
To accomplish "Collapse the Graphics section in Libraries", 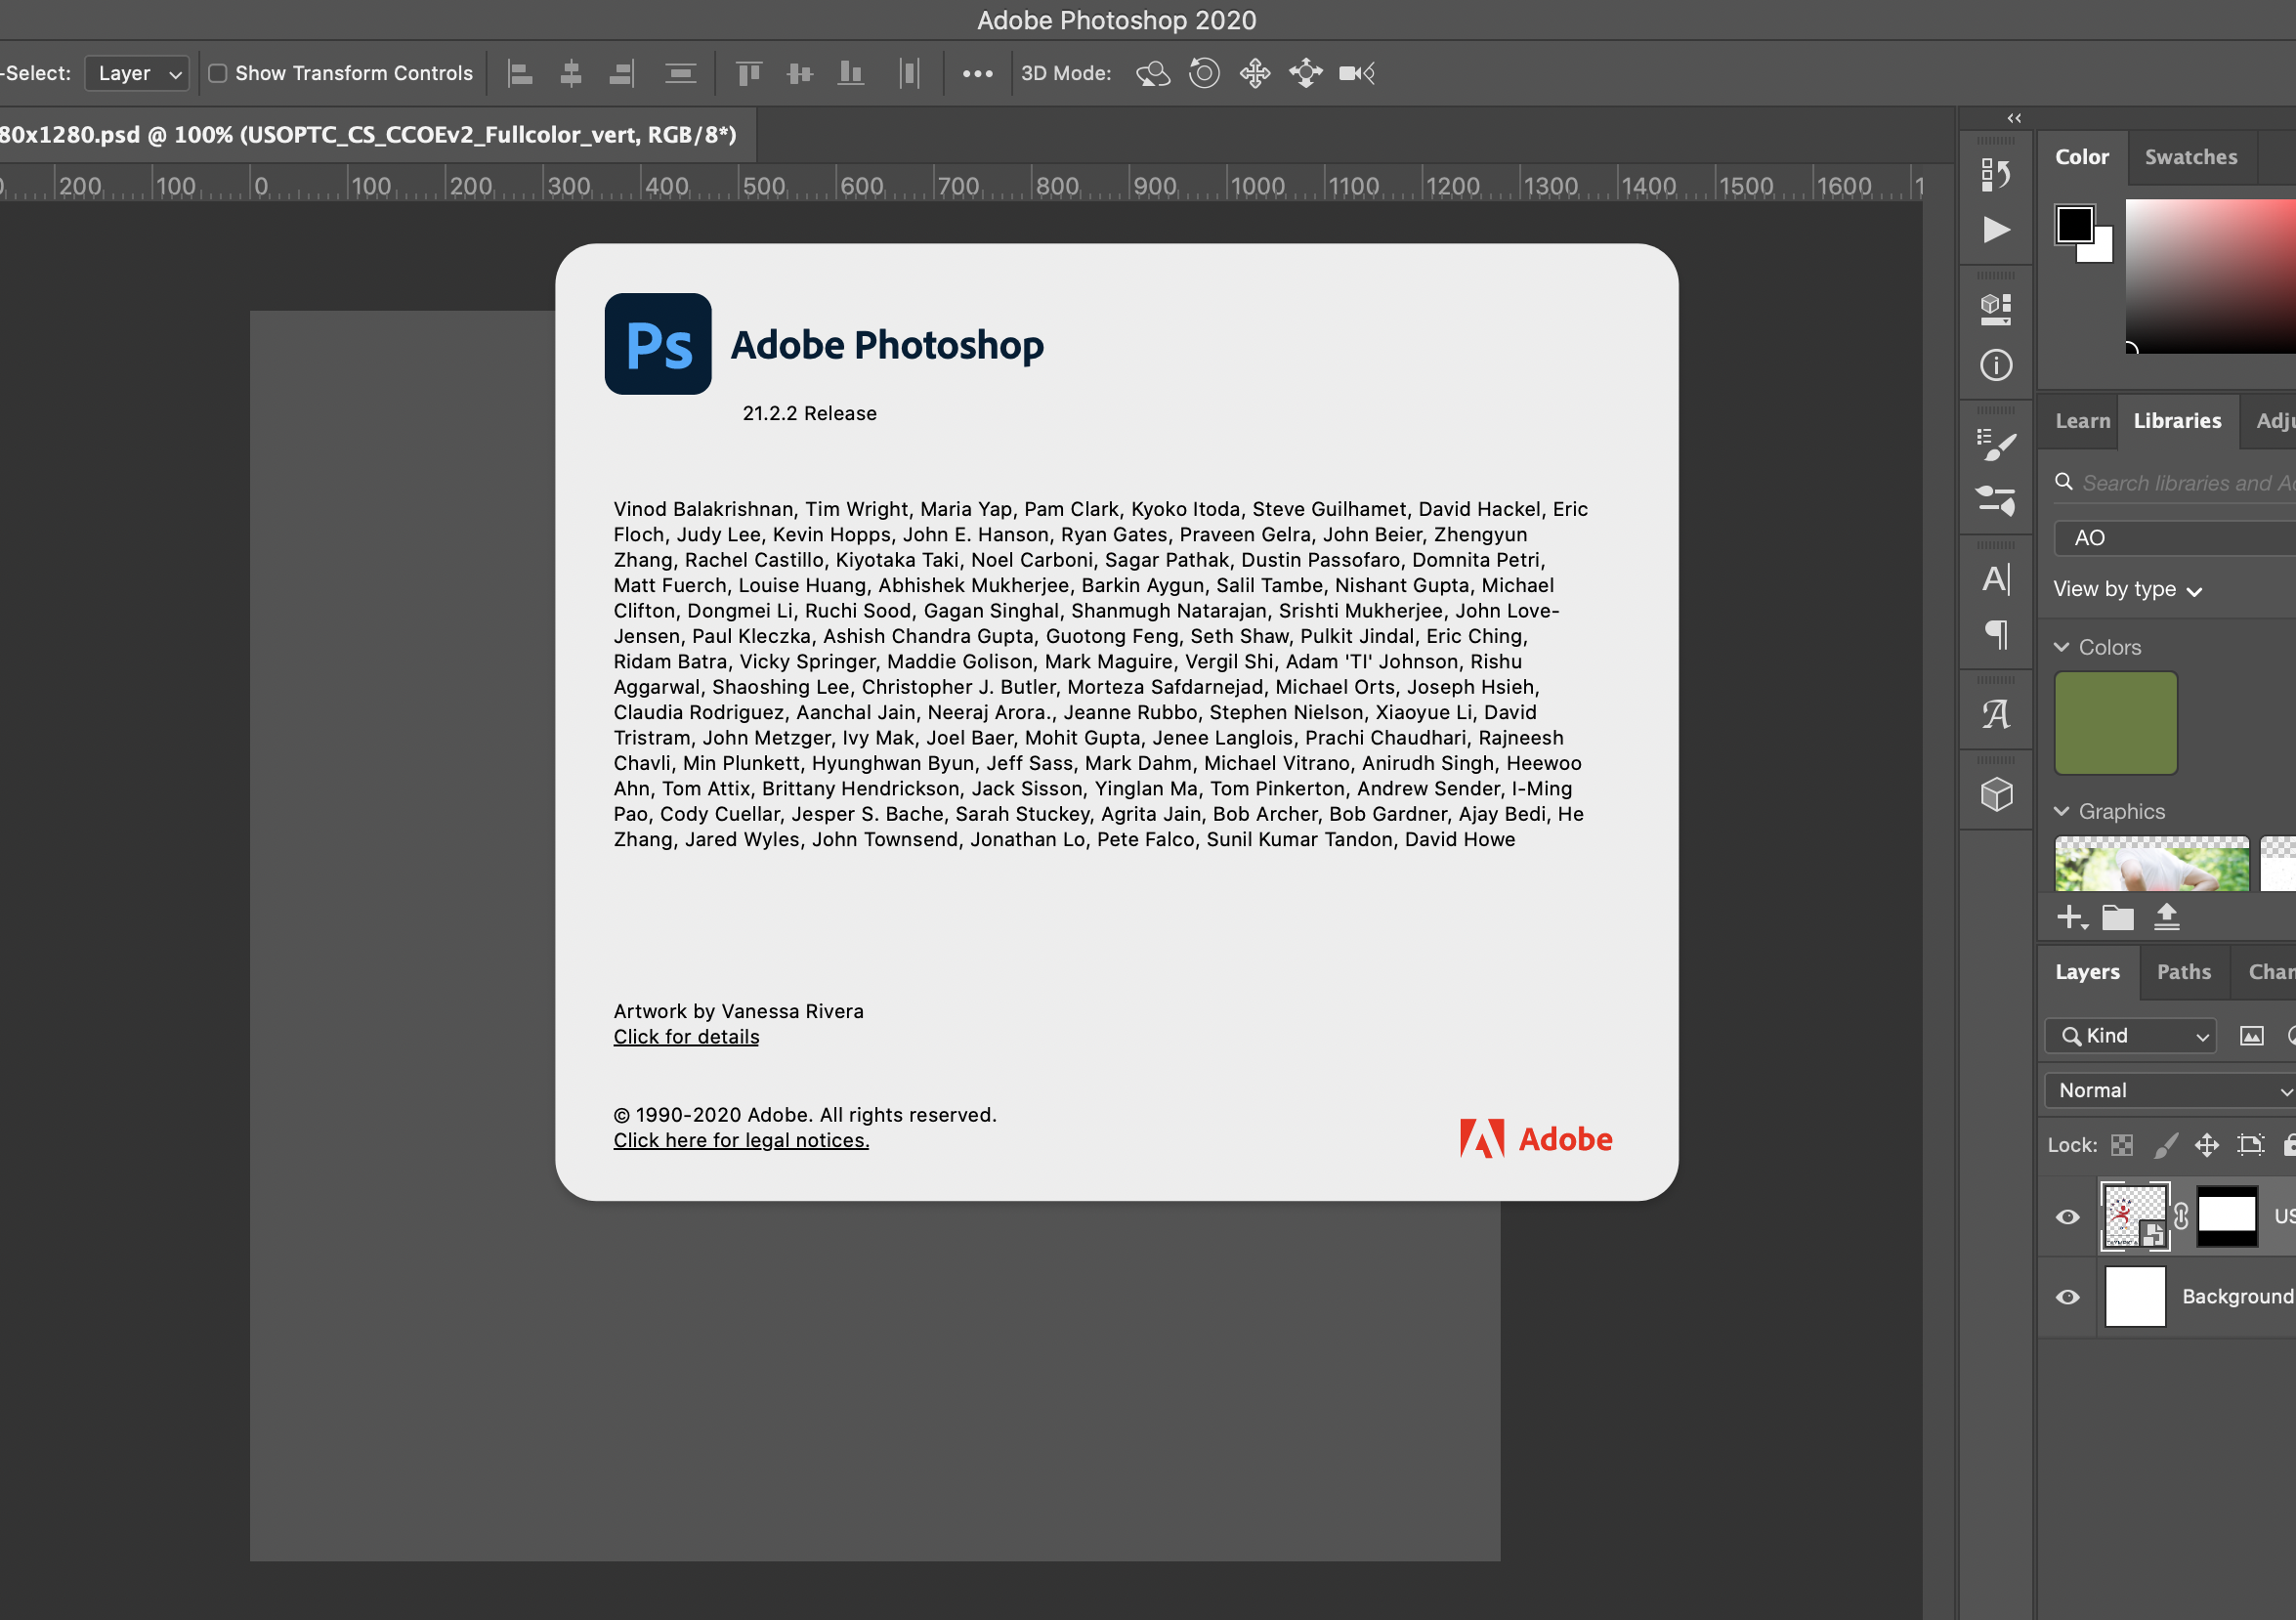I will 2061,811.
